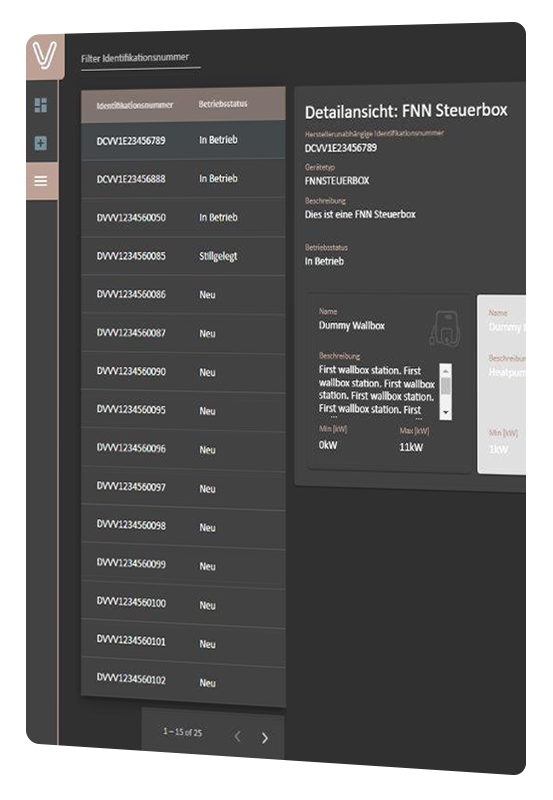553x800 pixels.
Task: Select row DVVV1234560099
Action: click(183, 565)
